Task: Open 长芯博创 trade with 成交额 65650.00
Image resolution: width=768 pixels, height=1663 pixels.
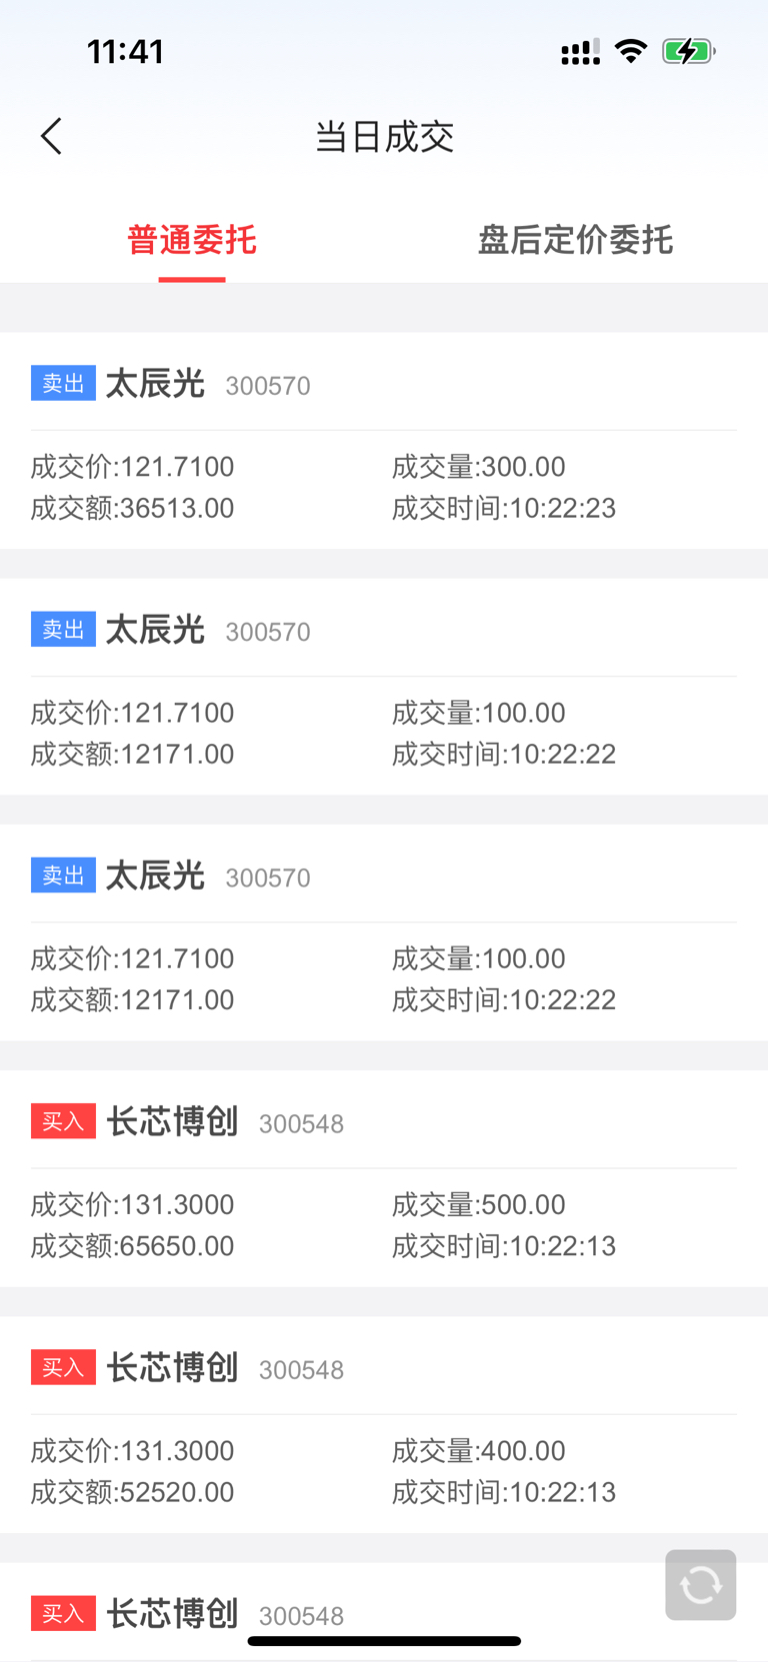Action: (x=384, y=1178)
